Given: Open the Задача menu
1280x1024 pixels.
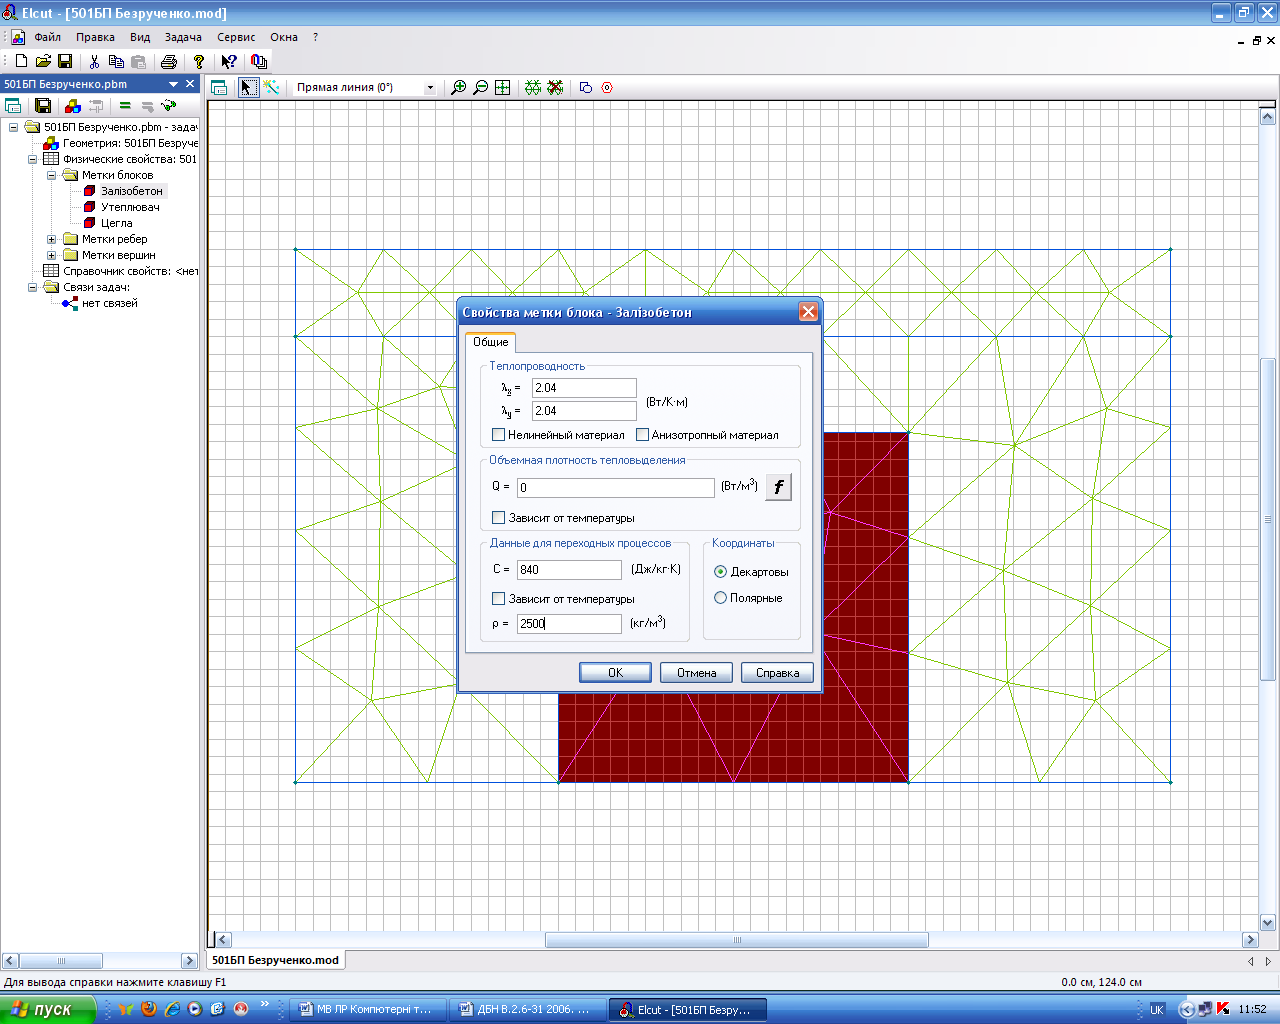Looking at the screenshot, I should [183, 37].
